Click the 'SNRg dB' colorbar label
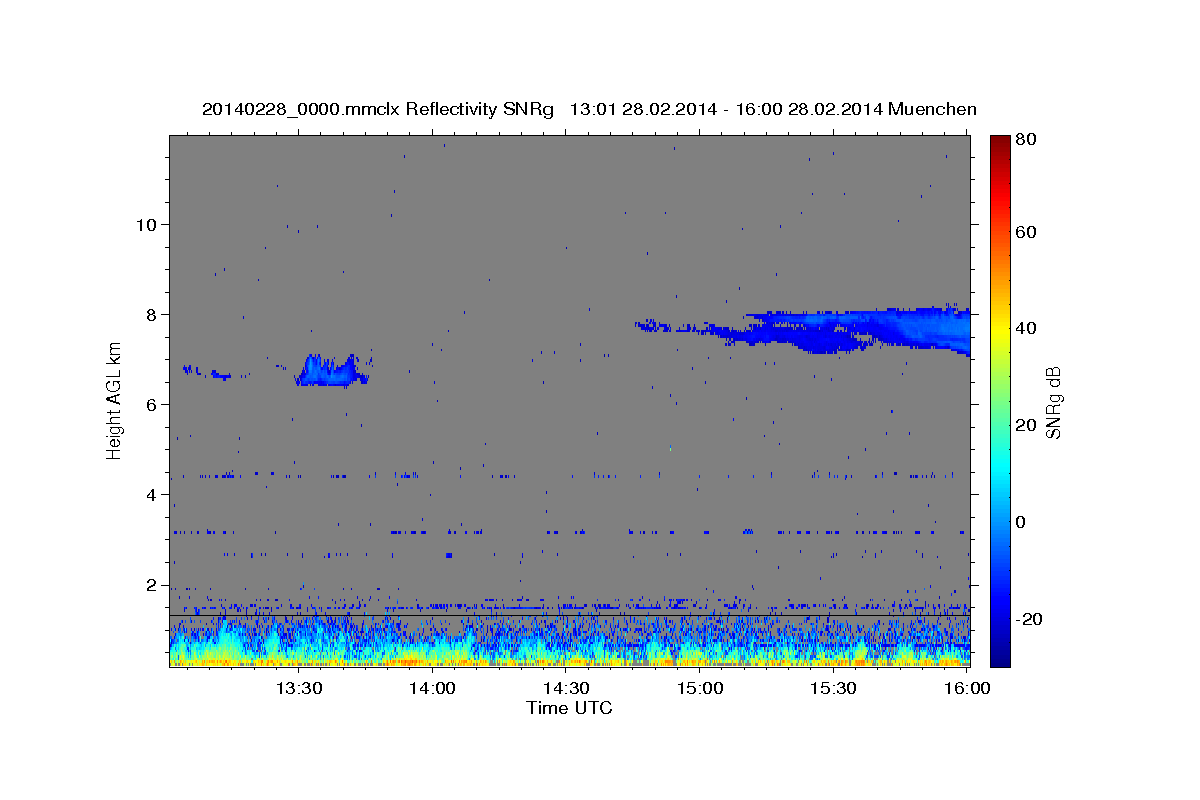 pyautogui.click(x=1052, y=402)
